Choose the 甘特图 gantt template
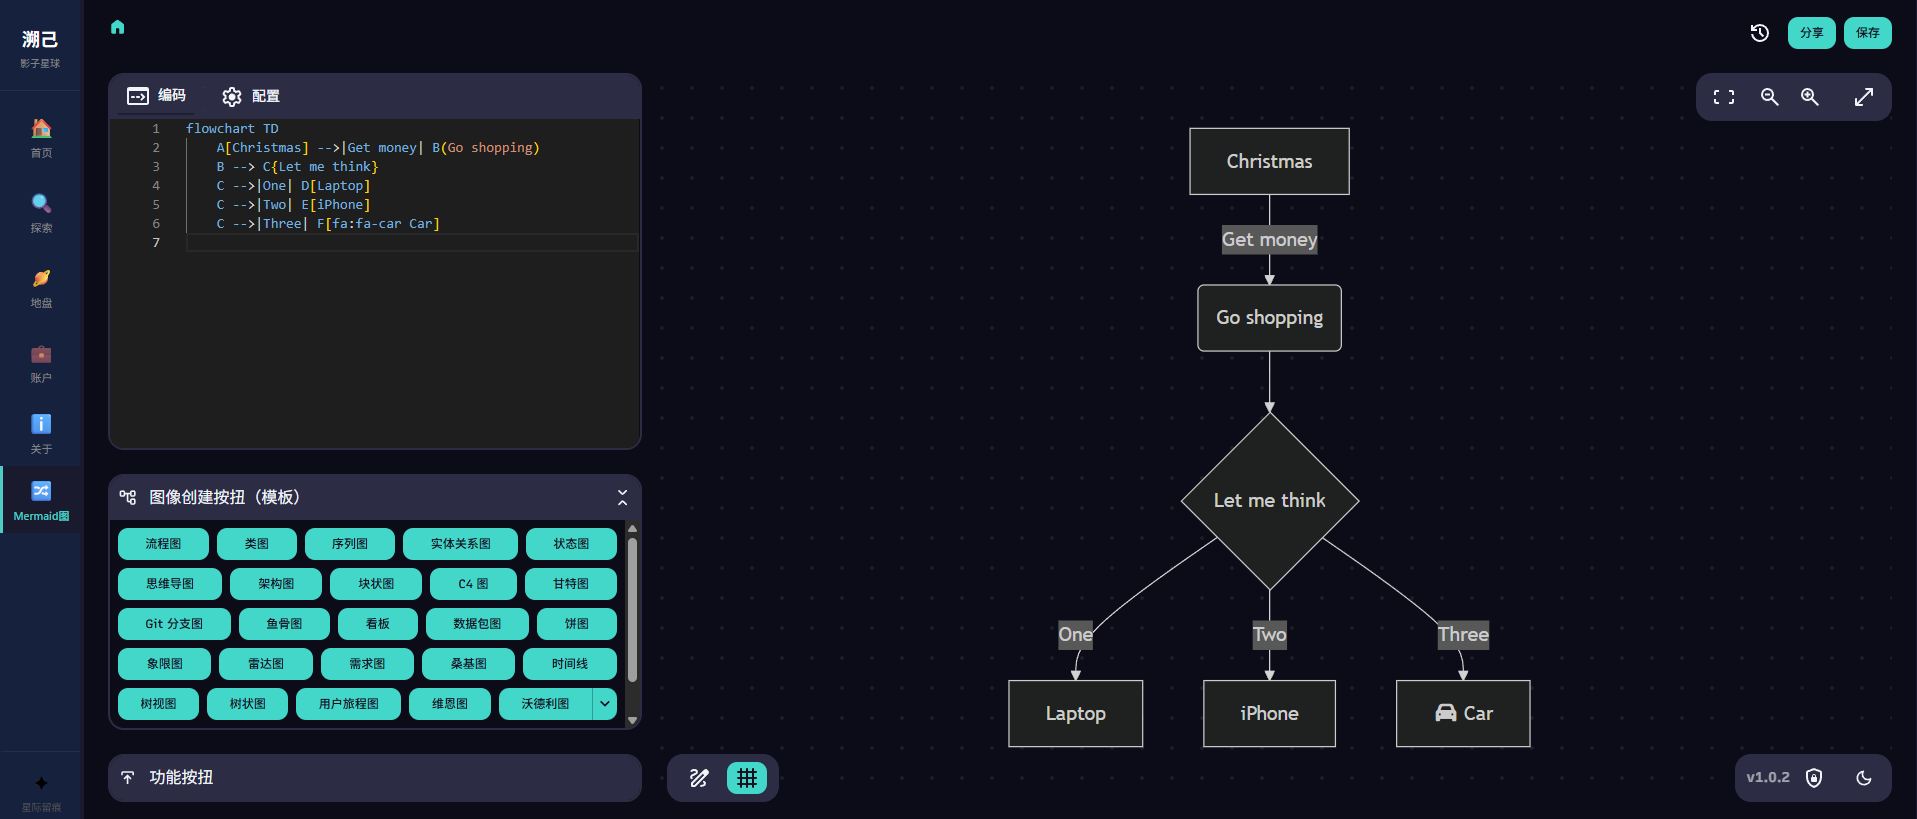This screenshot has width=1917, height=819. pos(571,584)
